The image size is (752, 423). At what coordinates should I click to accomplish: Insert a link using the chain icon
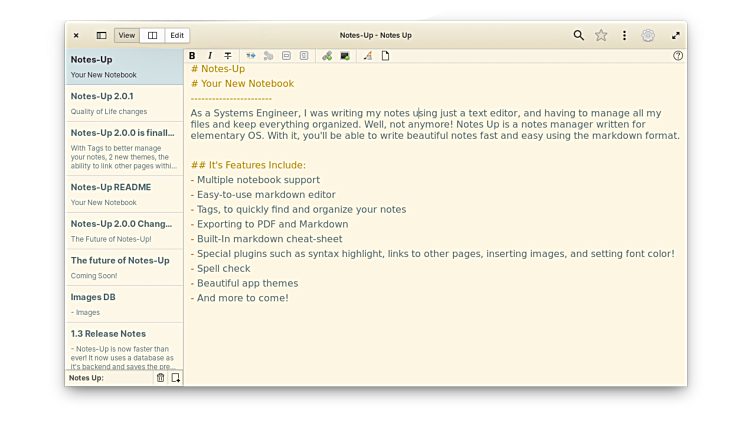point(327,56)
